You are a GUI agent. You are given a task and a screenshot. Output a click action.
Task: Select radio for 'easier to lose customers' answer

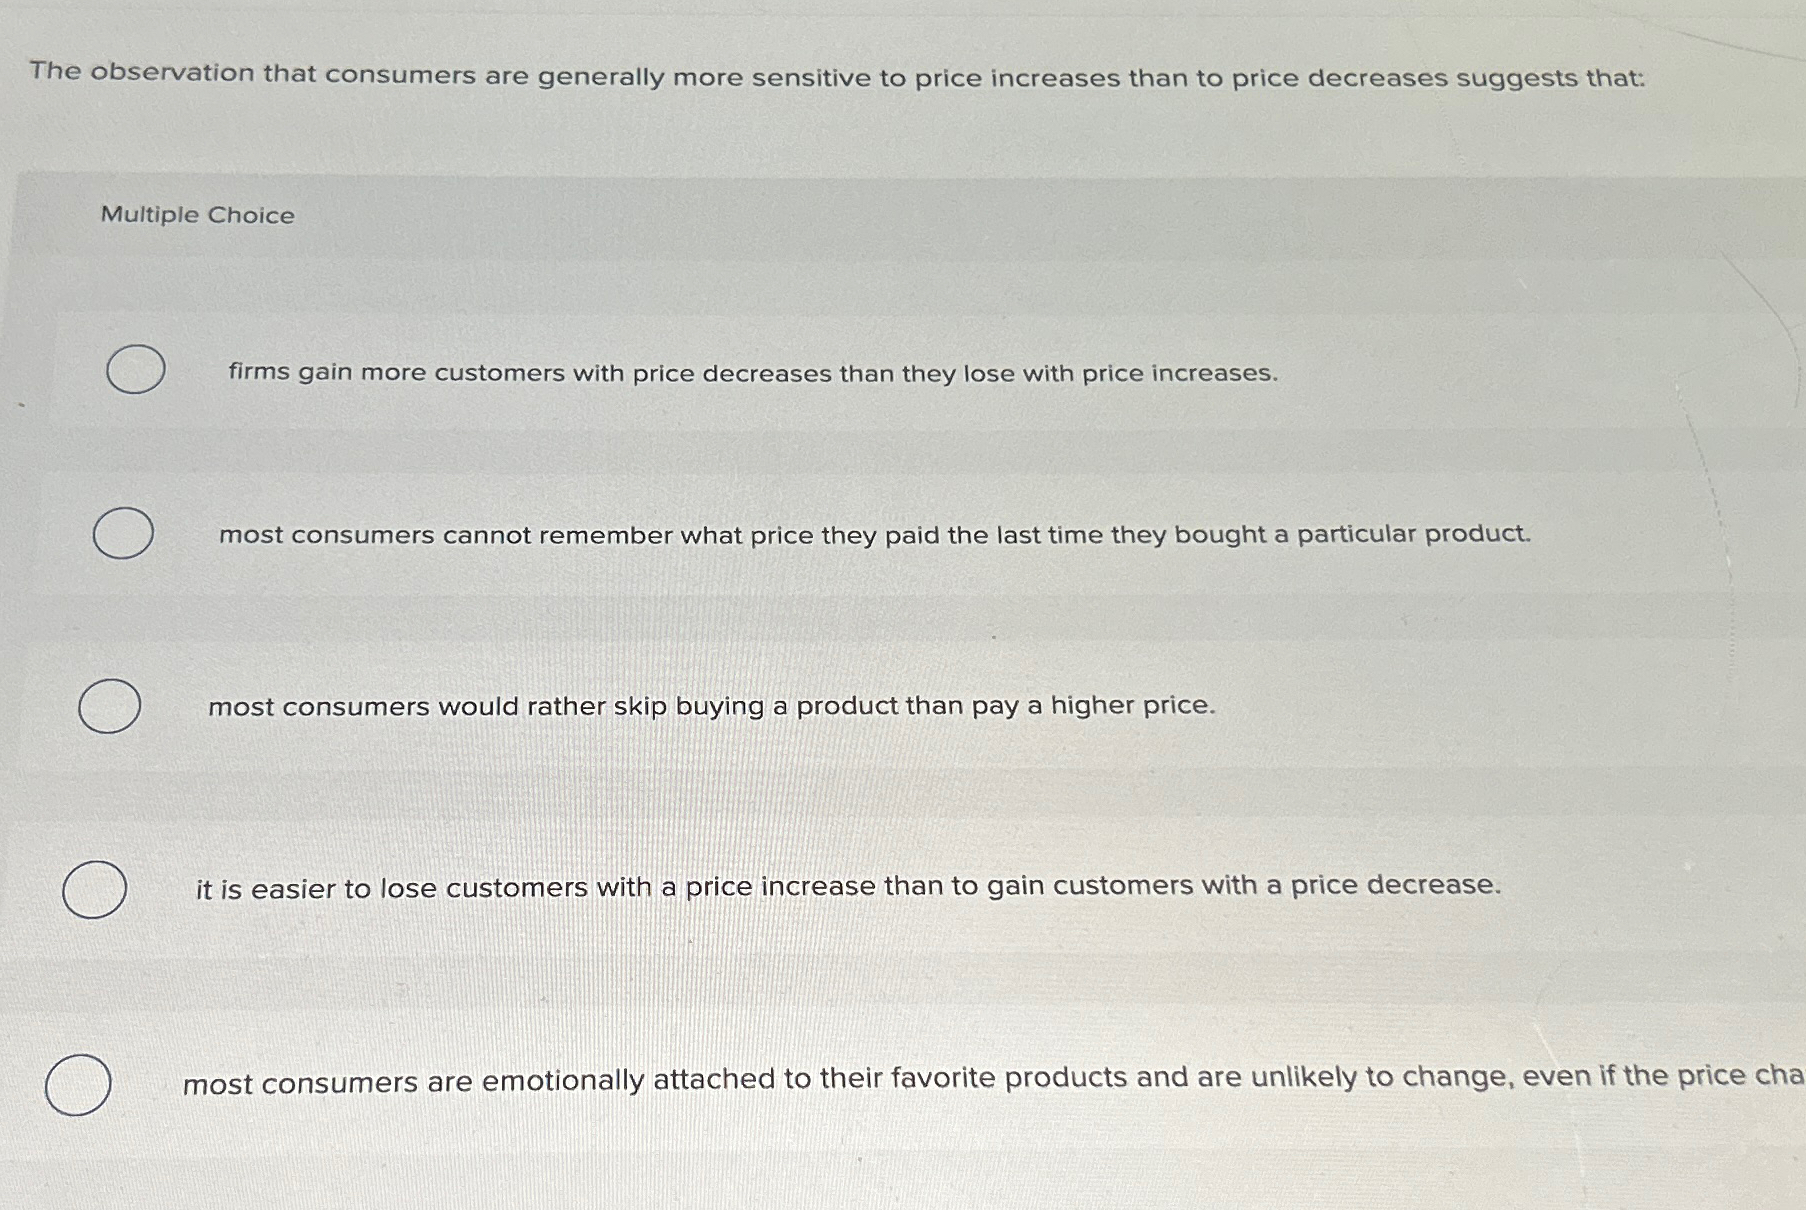click(96, 888)
